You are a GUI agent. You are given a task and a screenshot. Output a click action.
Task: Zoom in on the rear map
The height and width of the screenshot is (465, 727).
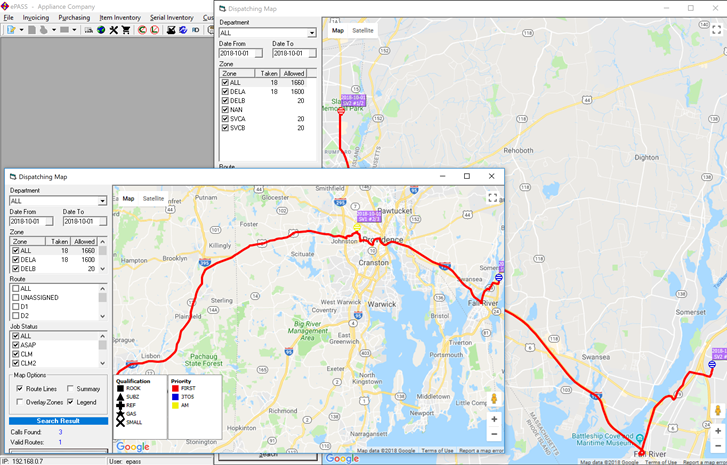718,431
